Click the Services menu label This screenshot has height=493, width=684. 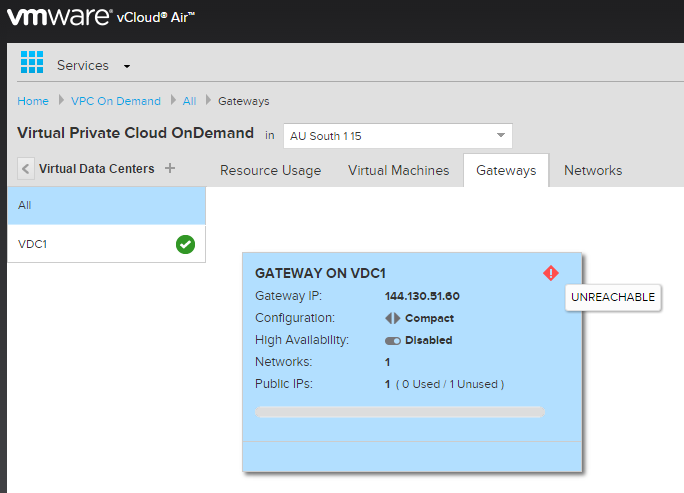click(83, 65)
